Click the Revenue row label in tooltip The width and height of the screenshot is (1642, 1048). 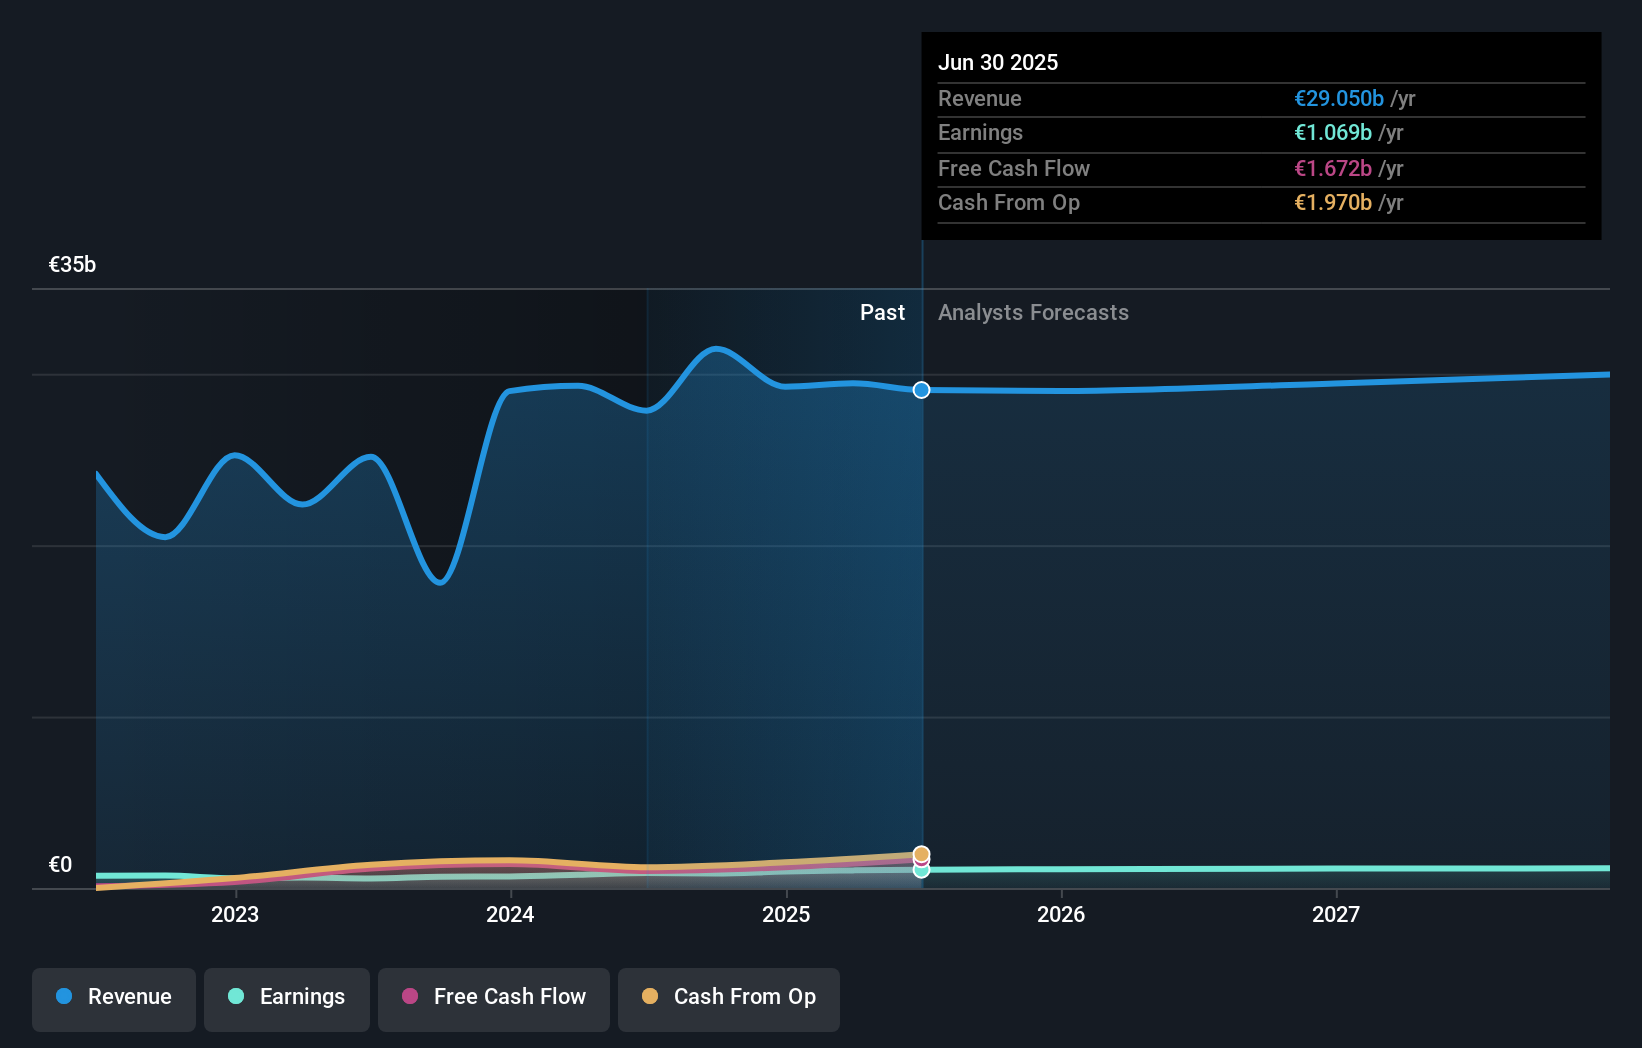coord(980,98)
